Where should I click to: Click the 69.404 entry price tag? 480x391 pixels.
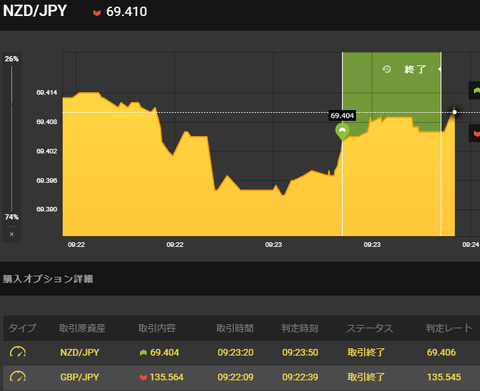point(342,116)
